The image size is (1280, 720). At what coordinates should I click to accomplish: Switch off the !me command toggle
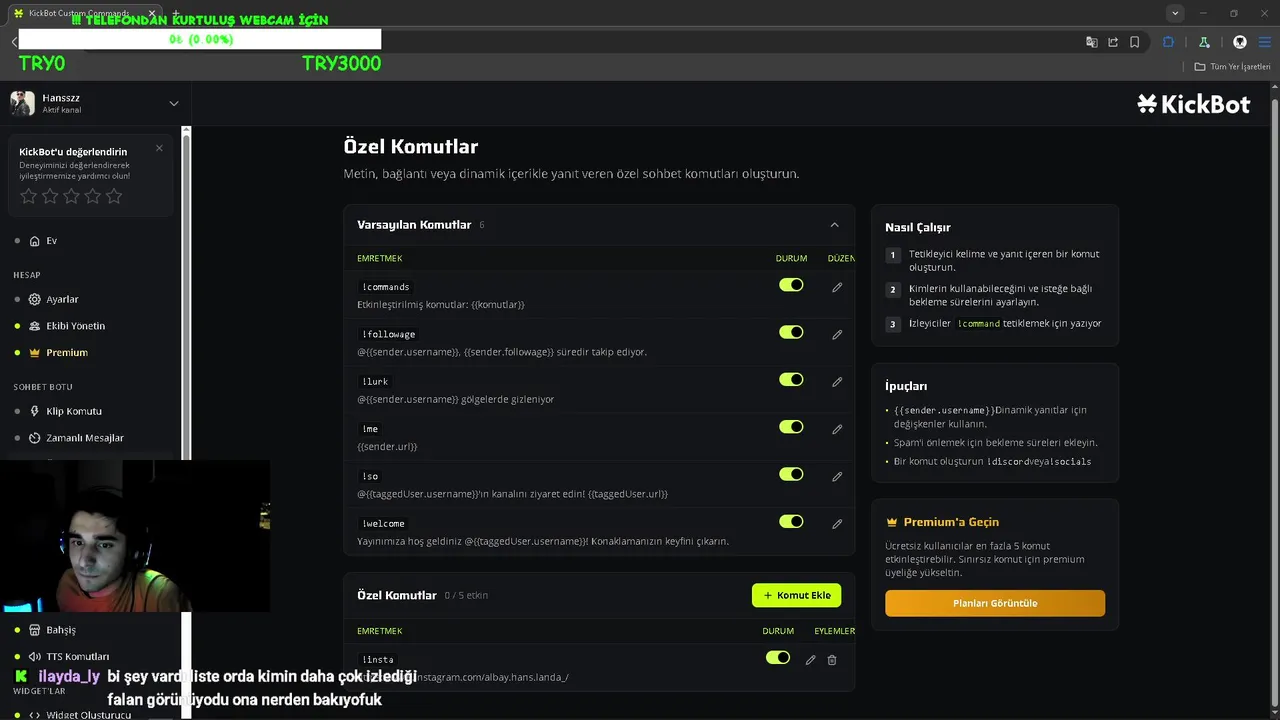[791, 427]
